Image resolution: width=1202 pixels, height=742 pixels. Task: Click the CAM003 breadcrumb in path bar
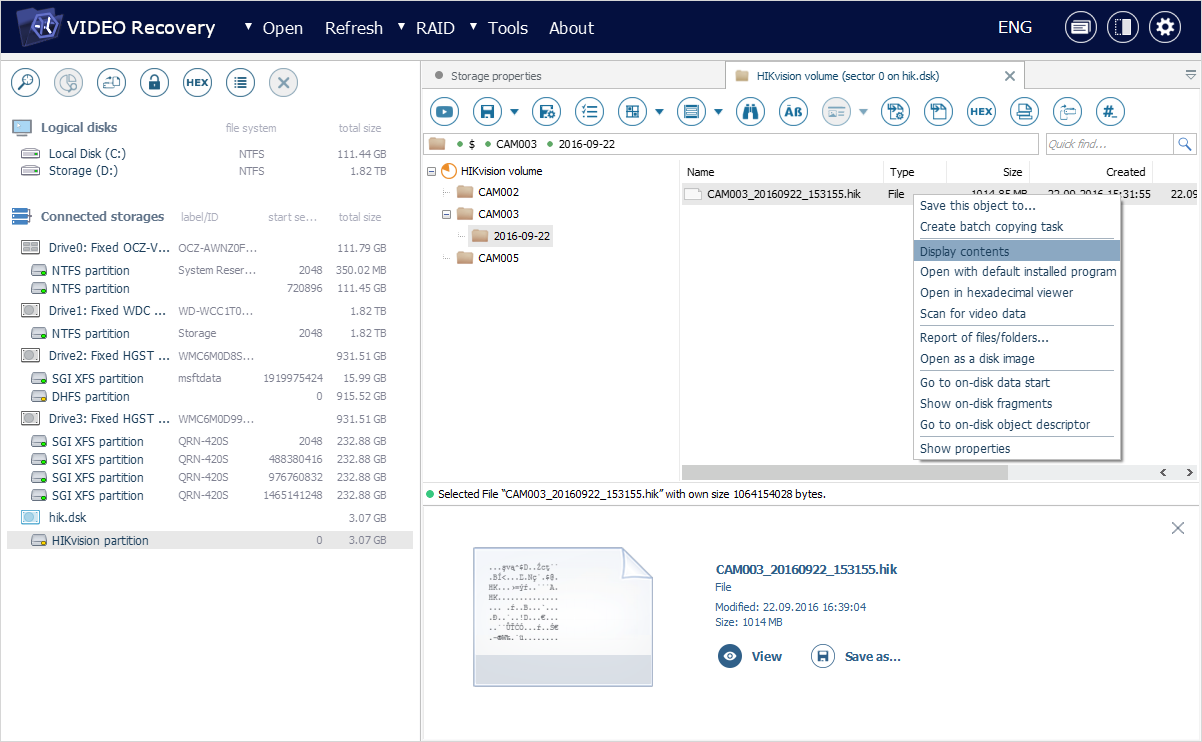pos(516,144)
